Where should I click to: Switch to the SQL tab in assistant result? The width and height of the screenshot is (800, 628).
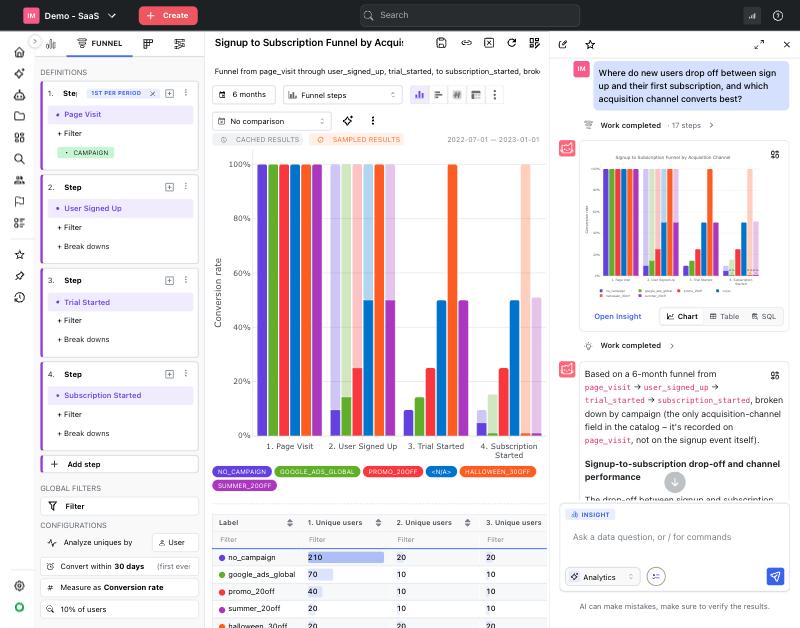(x=764, y=316)
